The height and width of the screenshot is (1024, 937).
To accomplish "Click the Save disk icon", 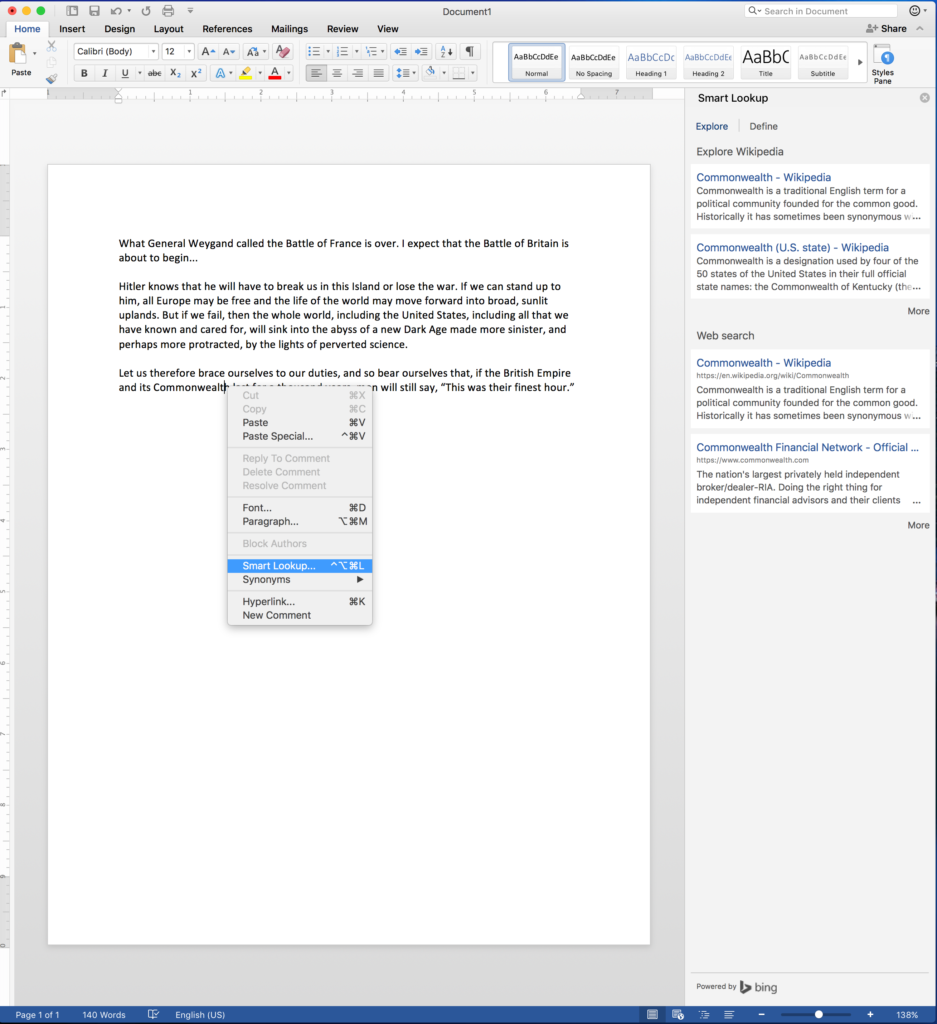I will (94, 10).
